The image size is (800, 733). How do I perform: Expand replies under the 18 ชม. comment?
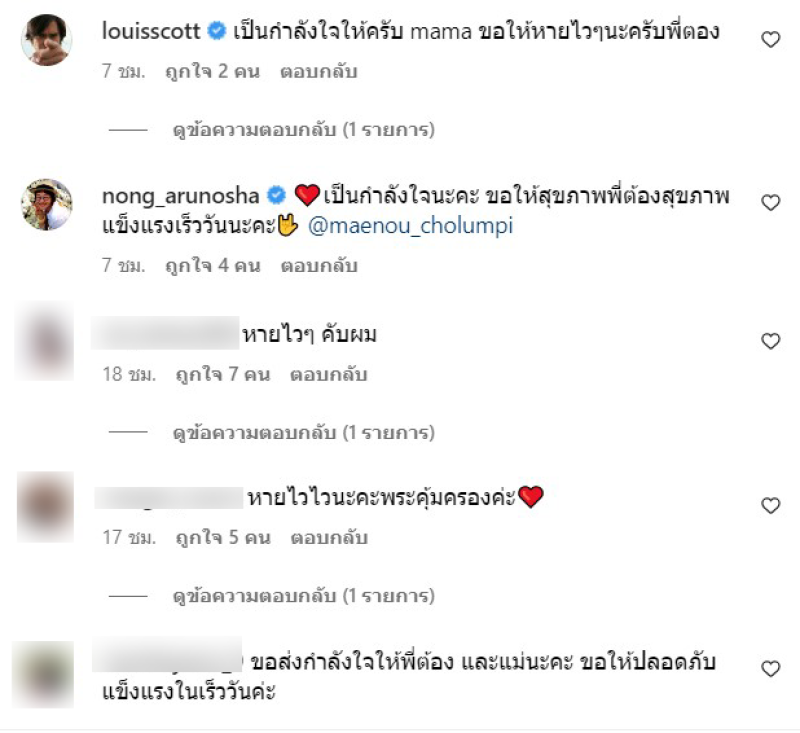point(304,433)
